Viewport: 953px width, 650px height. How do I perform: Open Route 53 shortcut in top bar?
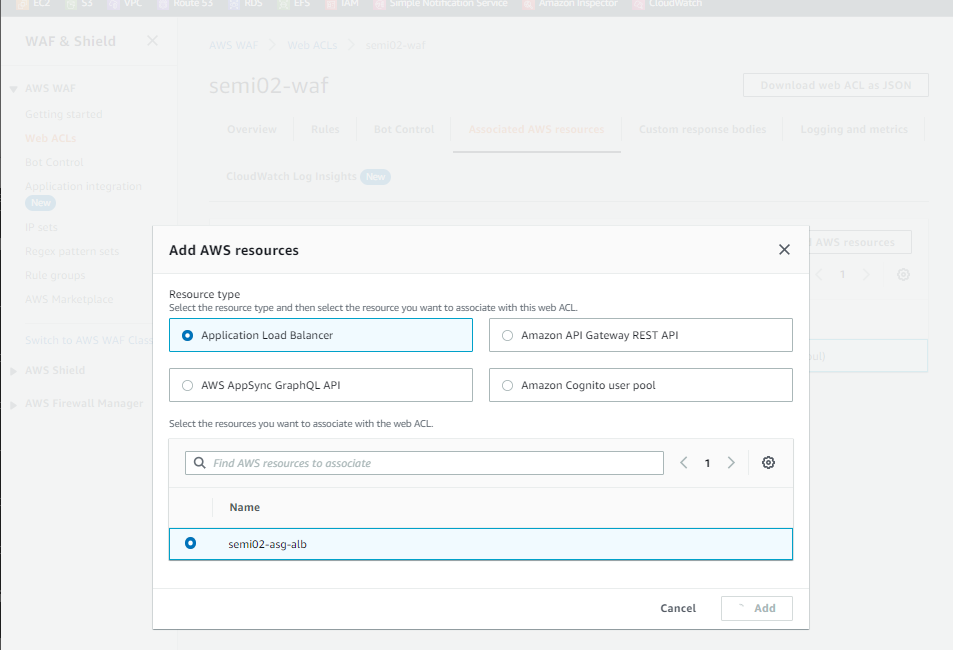tap(187, 4)
